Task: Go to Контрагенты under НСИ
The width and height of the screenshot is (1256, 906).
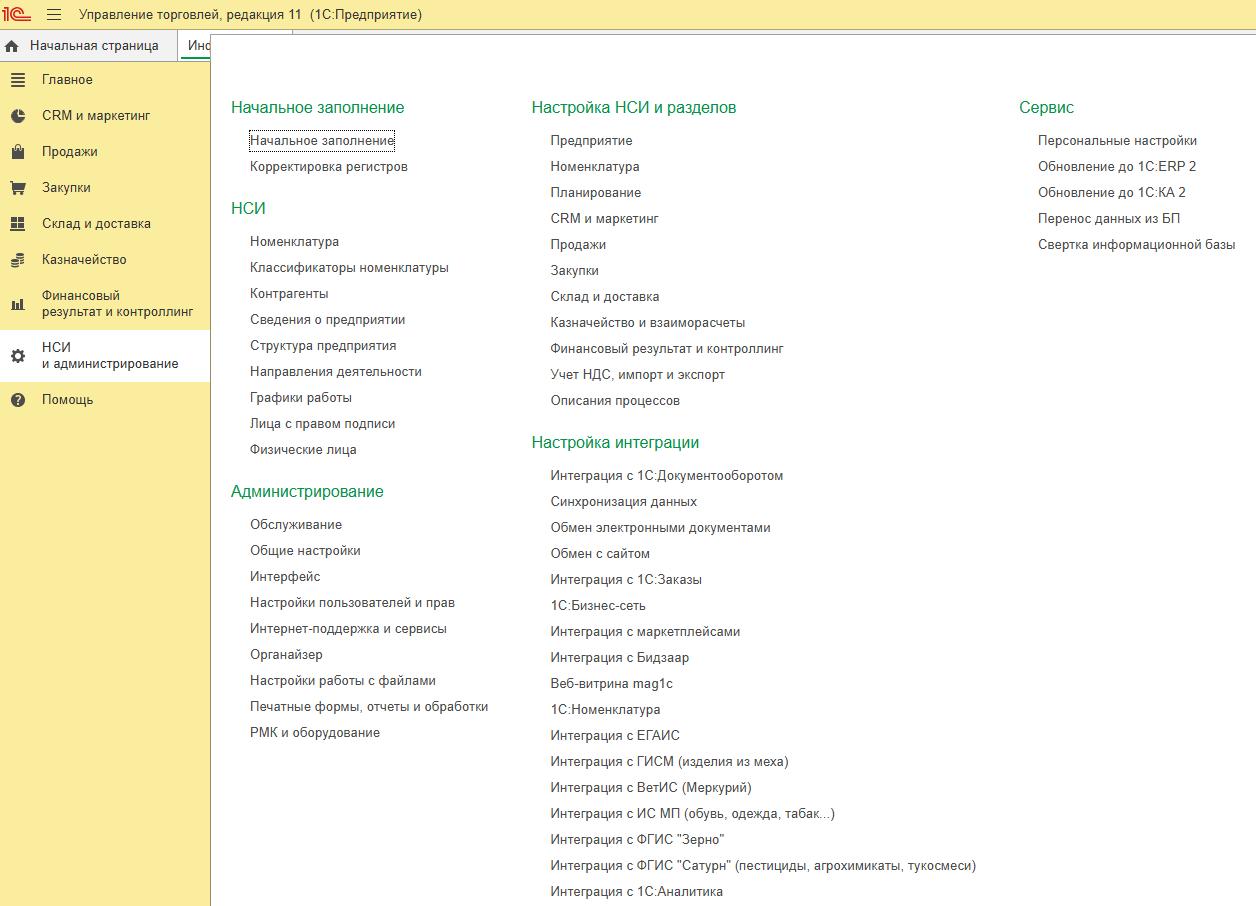Action: (x=289, y=294)
